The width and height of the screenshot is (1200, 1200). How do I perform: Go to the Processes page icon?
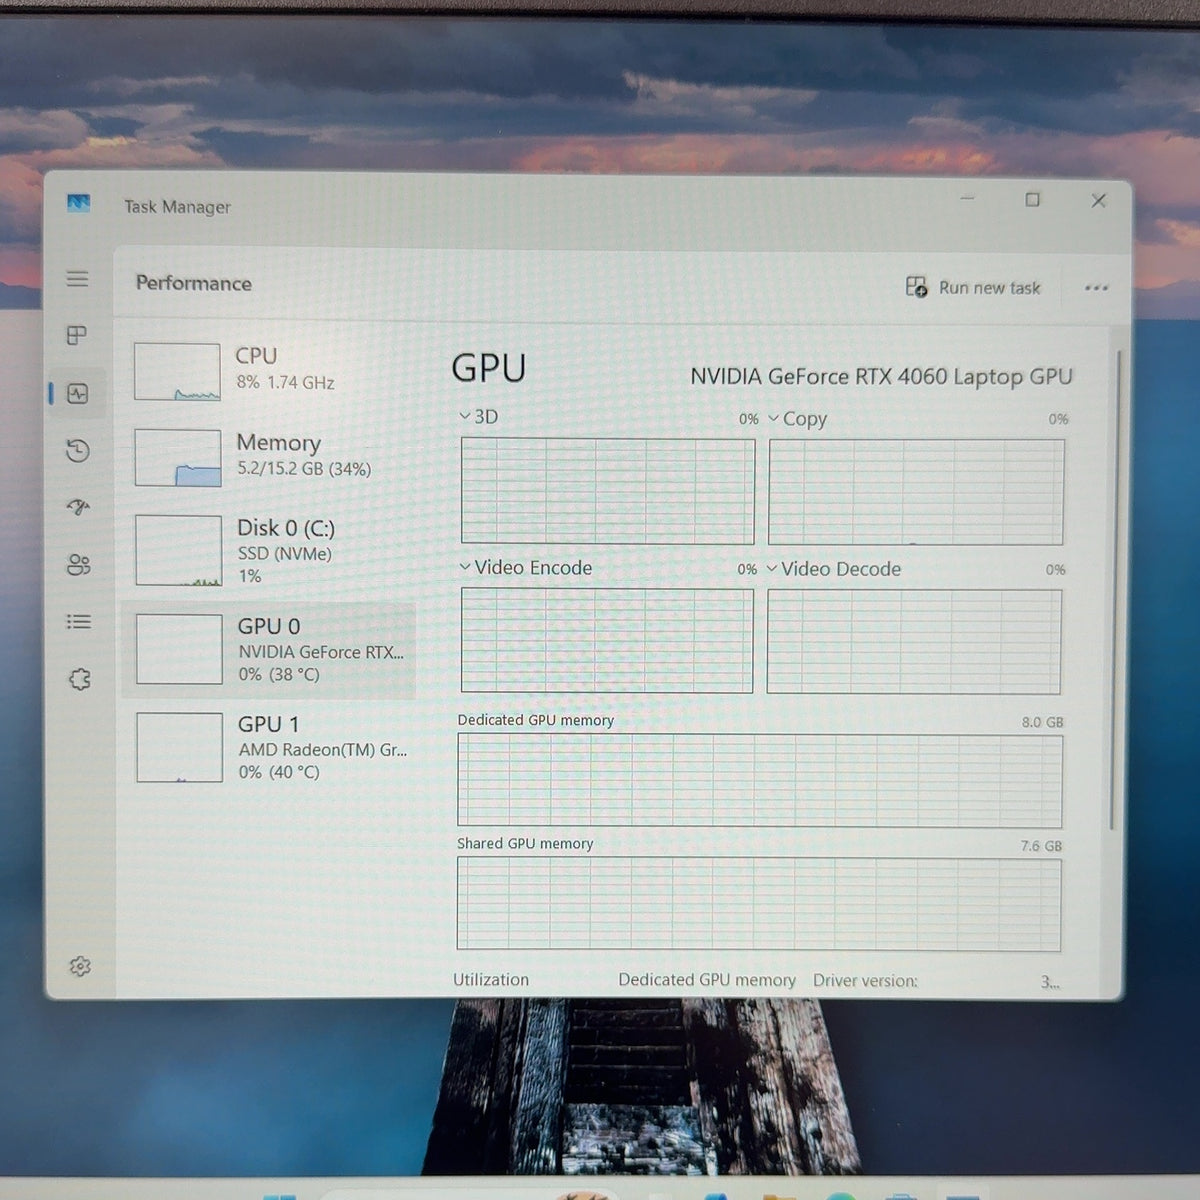coord(77,335)
